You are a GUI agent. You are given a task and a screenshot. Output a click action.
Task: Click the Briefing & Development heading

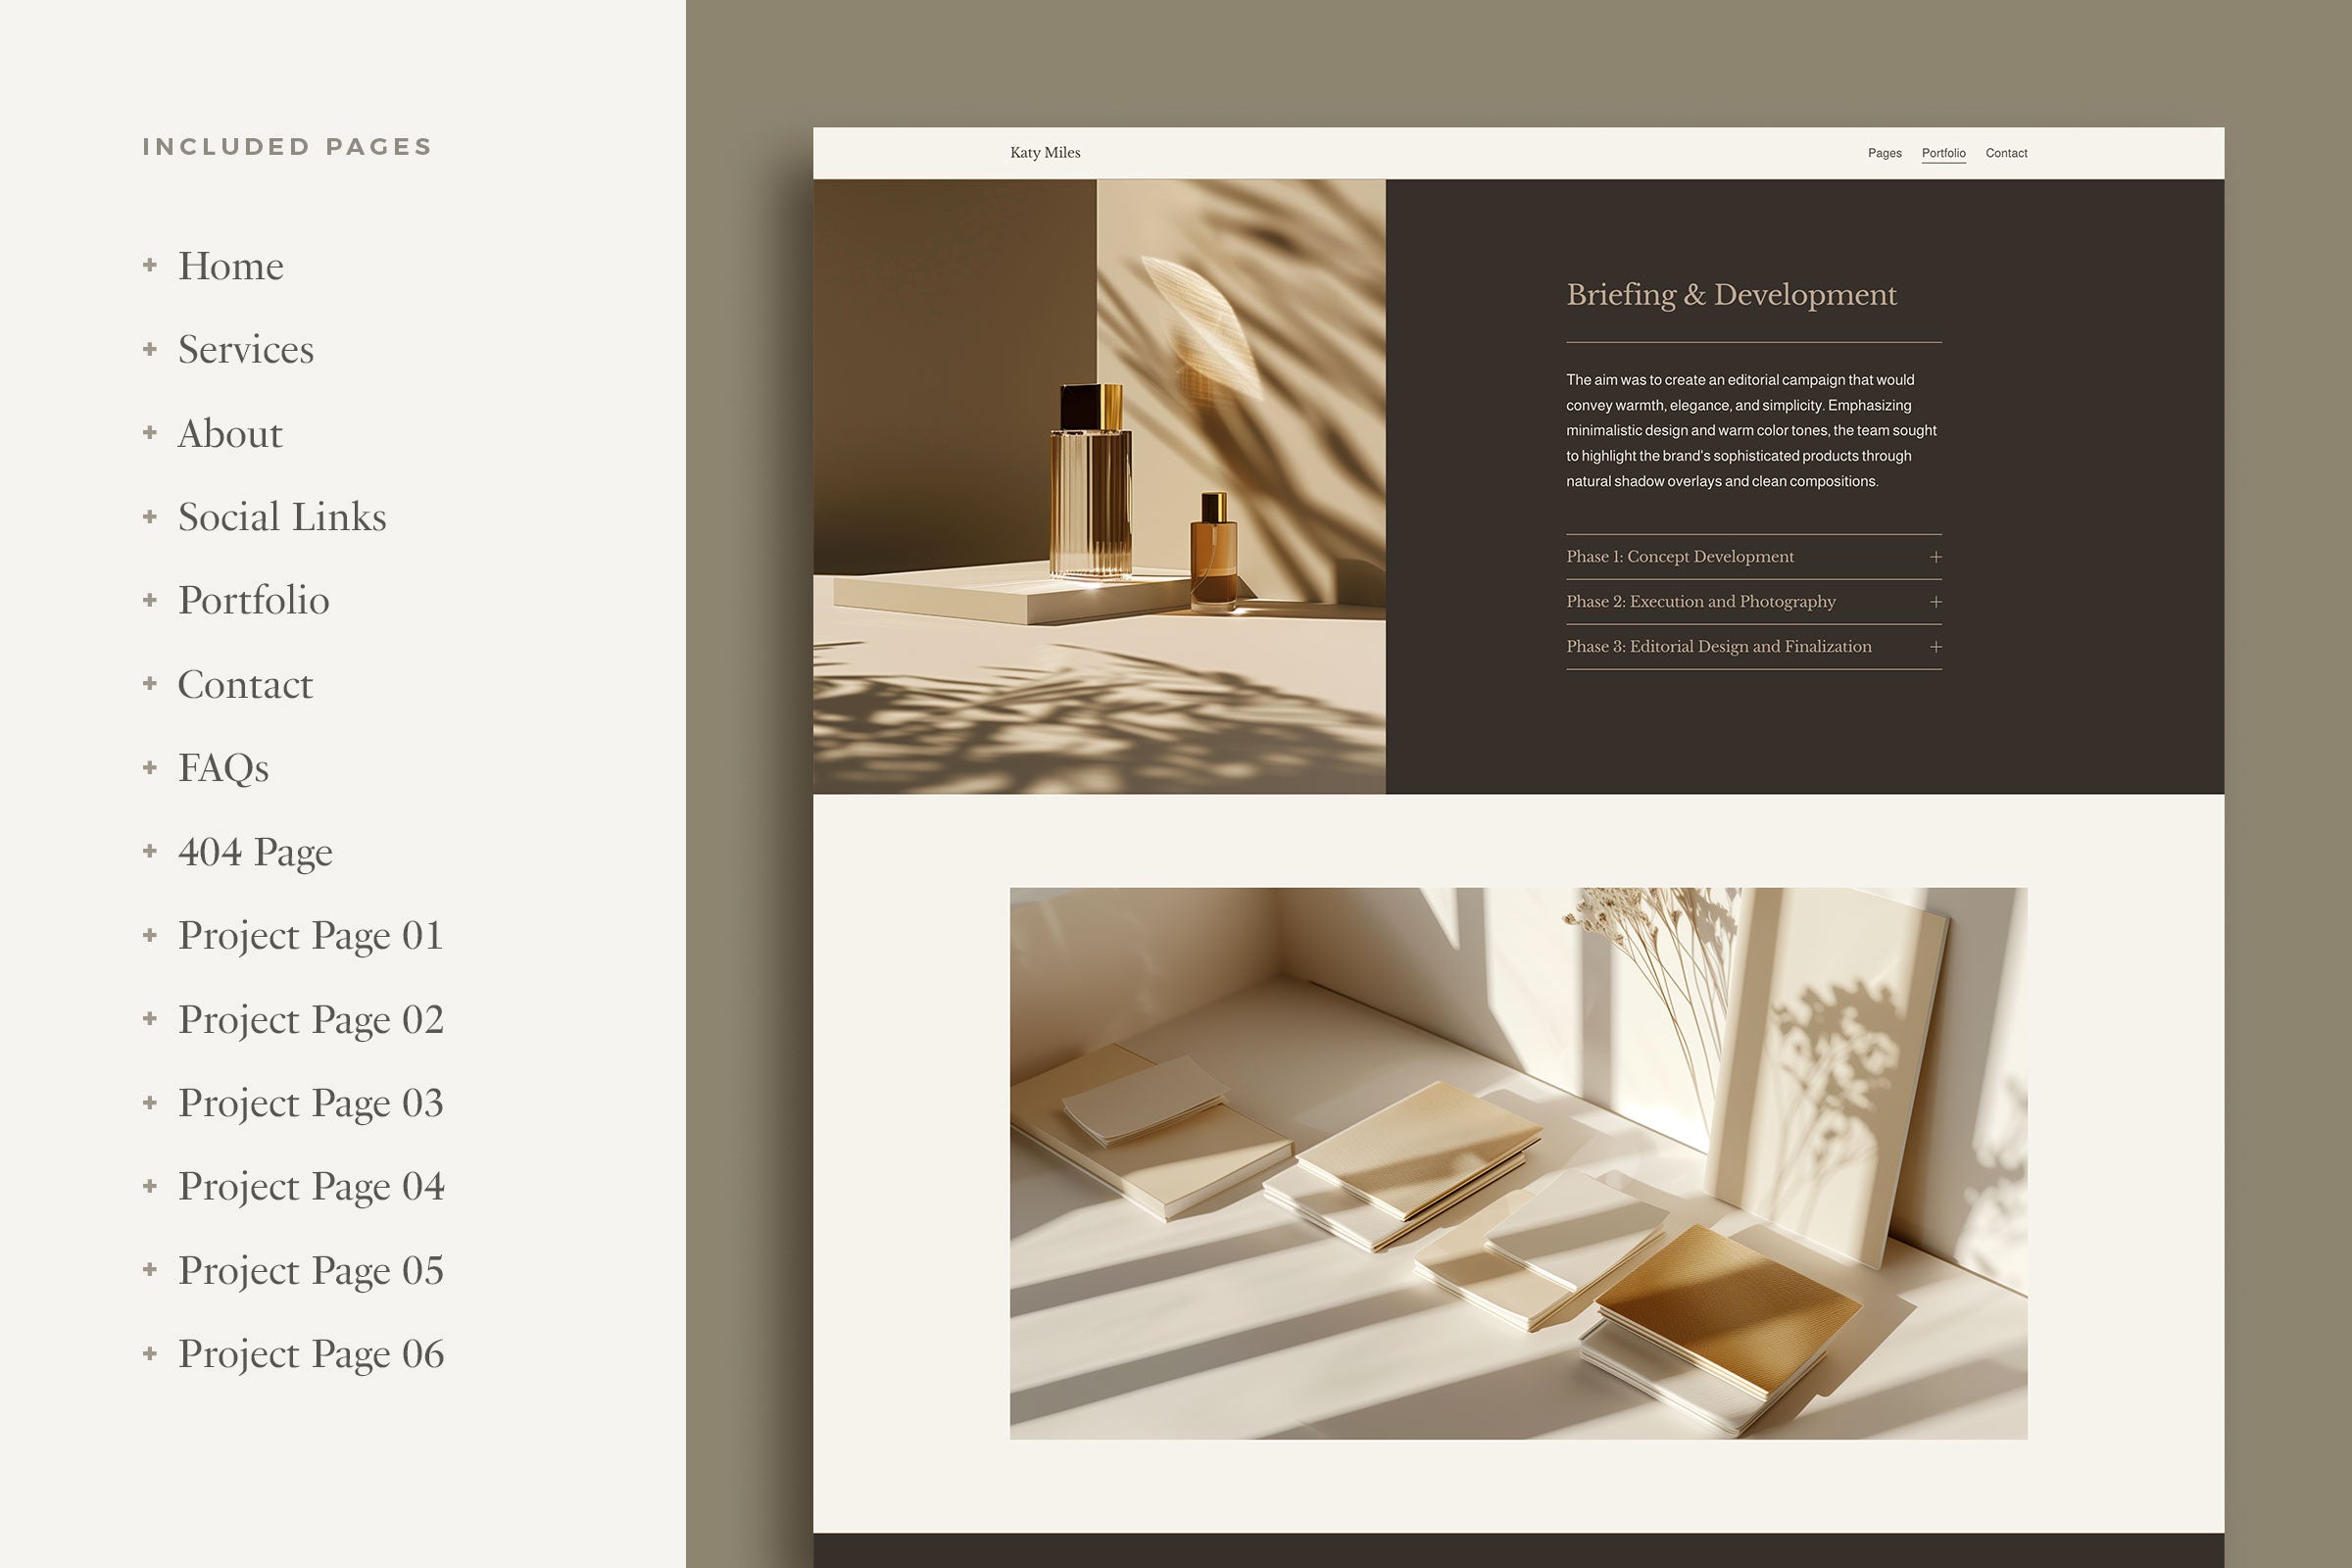[1731, 295]
